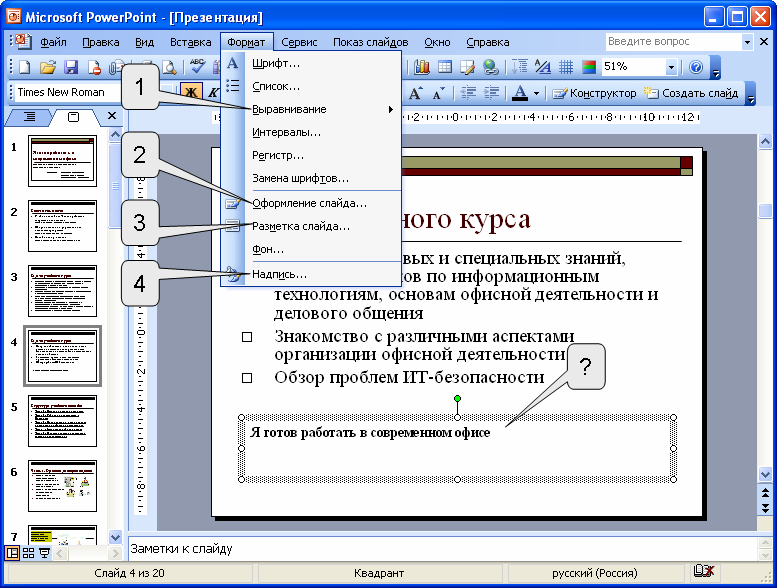The width and height of the screenshot is (777, 588).
Task: Choose Оформление слайда… menu entry
Action: point(311,203)
